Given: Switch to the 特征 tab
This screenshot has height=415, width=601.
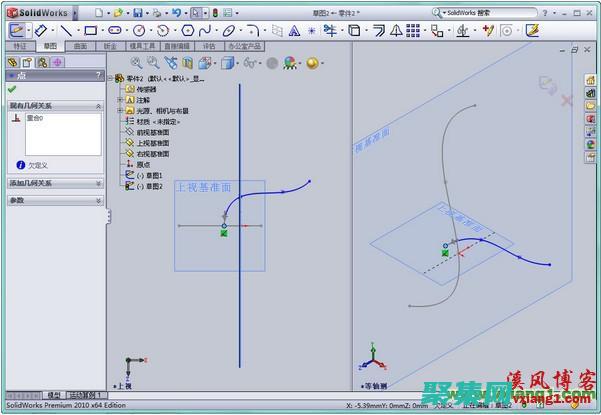Looking at the screenshot, I should click(x=19, y=46).
